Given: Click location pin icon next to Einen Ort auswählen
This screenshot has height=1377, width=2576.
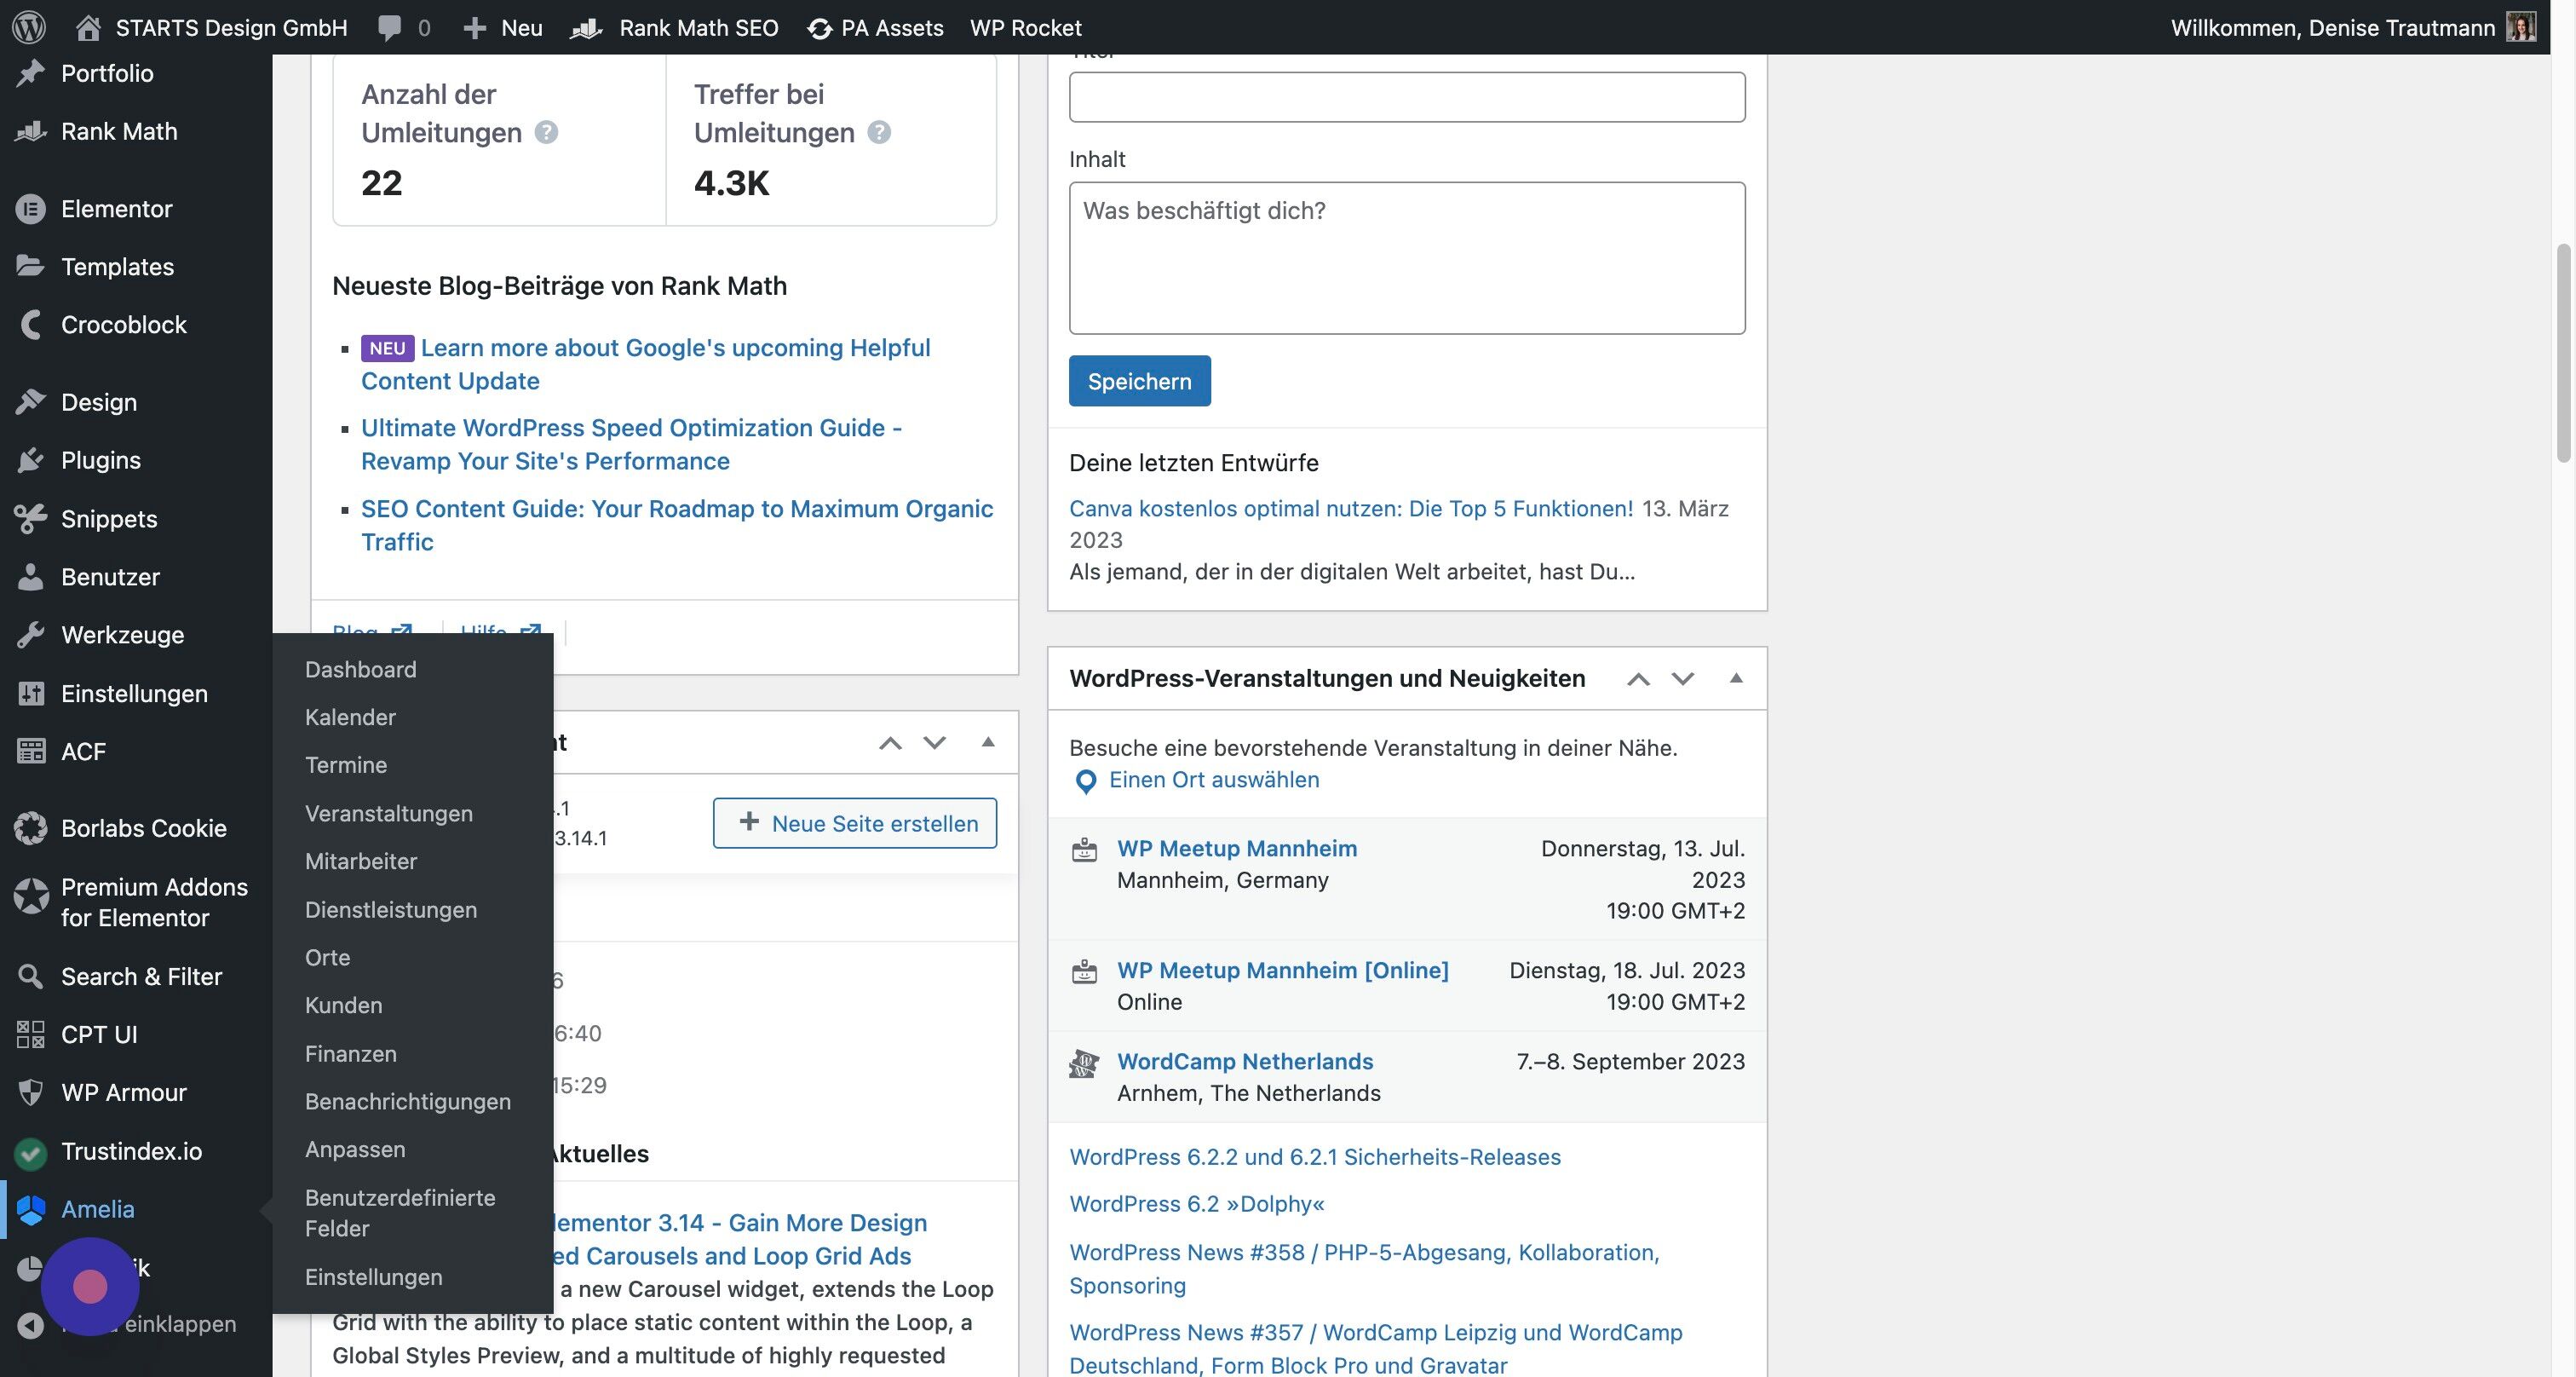Looking at the screenshot, I should [1085, 782].
